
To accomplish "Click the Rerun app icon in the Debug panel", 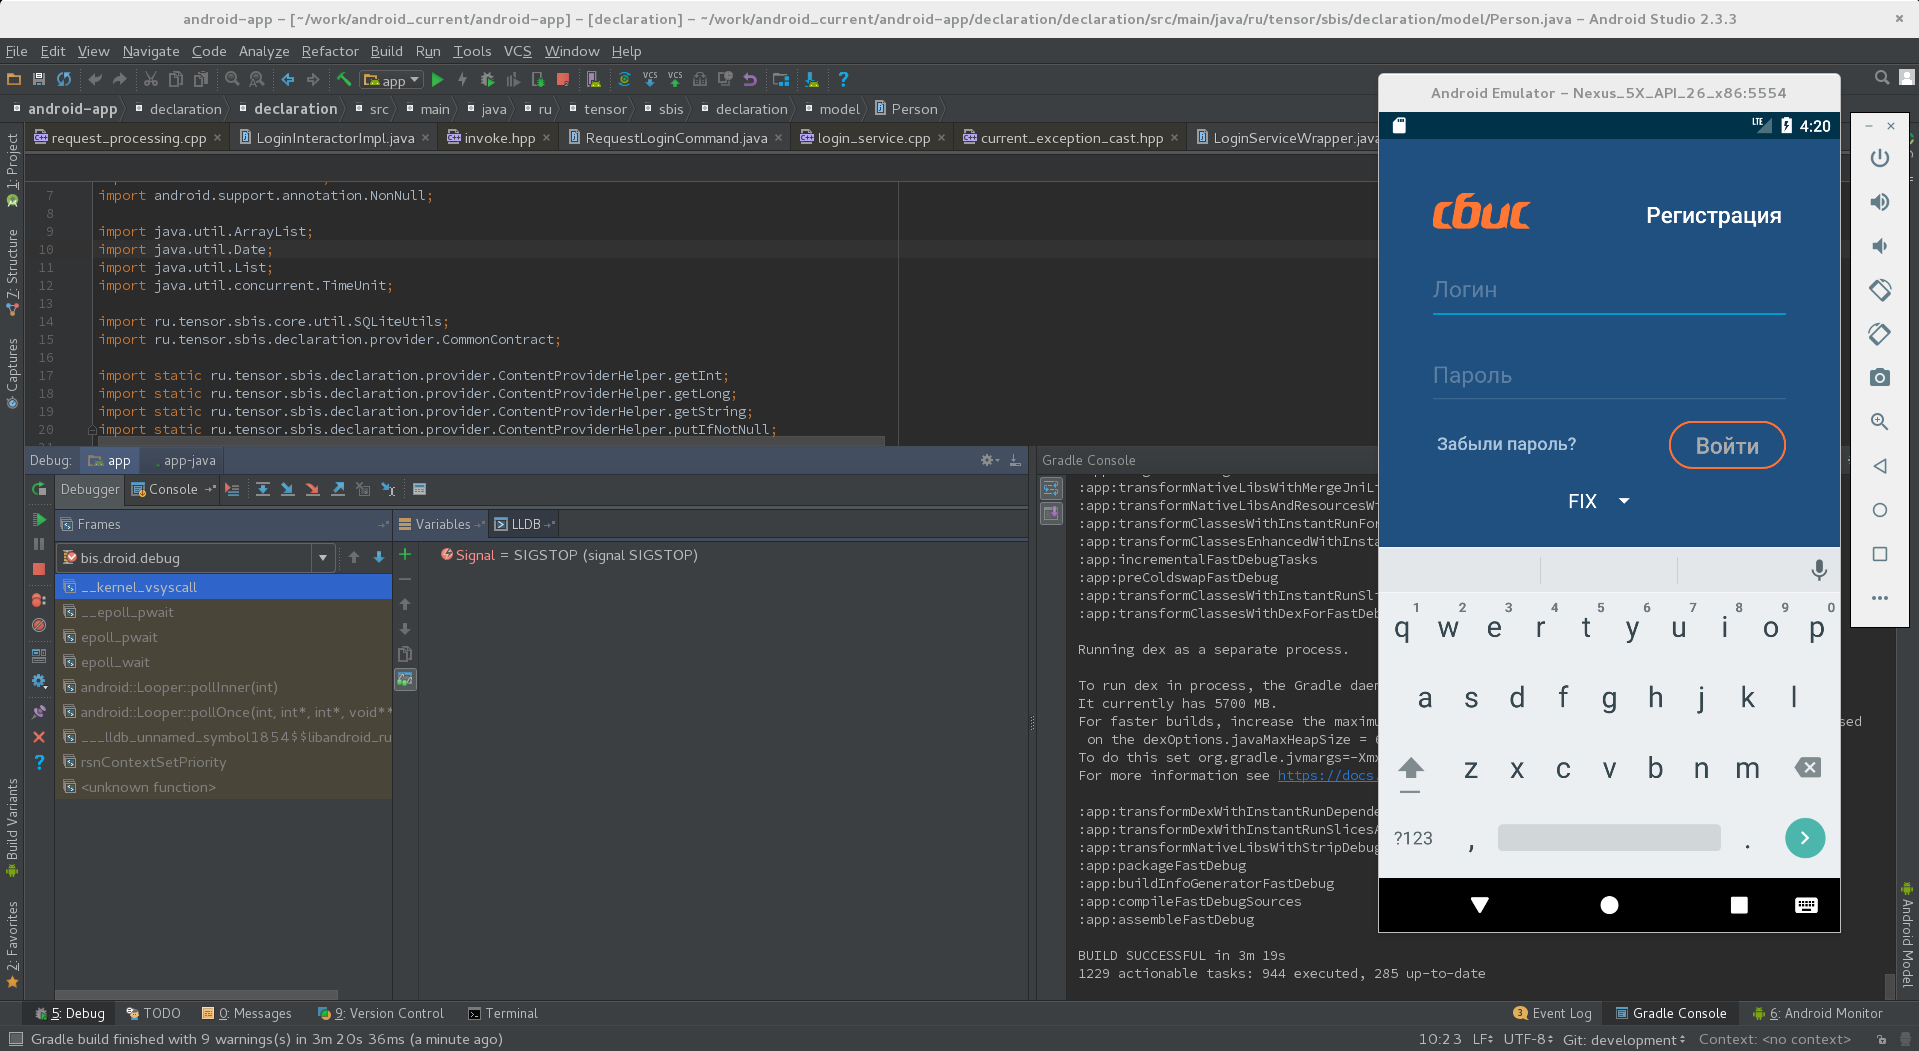I will [39, 489].
